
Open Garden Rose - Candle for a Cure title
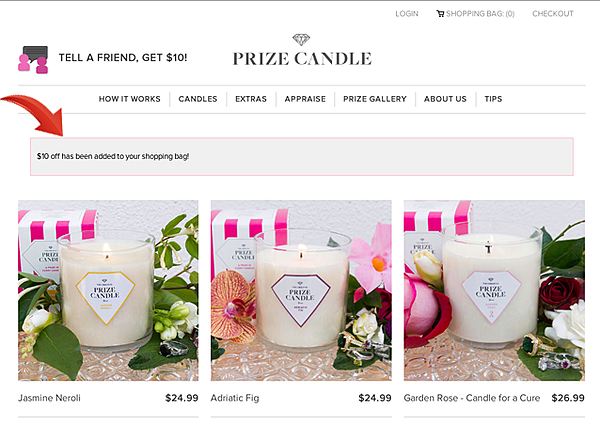coord(472,398)
